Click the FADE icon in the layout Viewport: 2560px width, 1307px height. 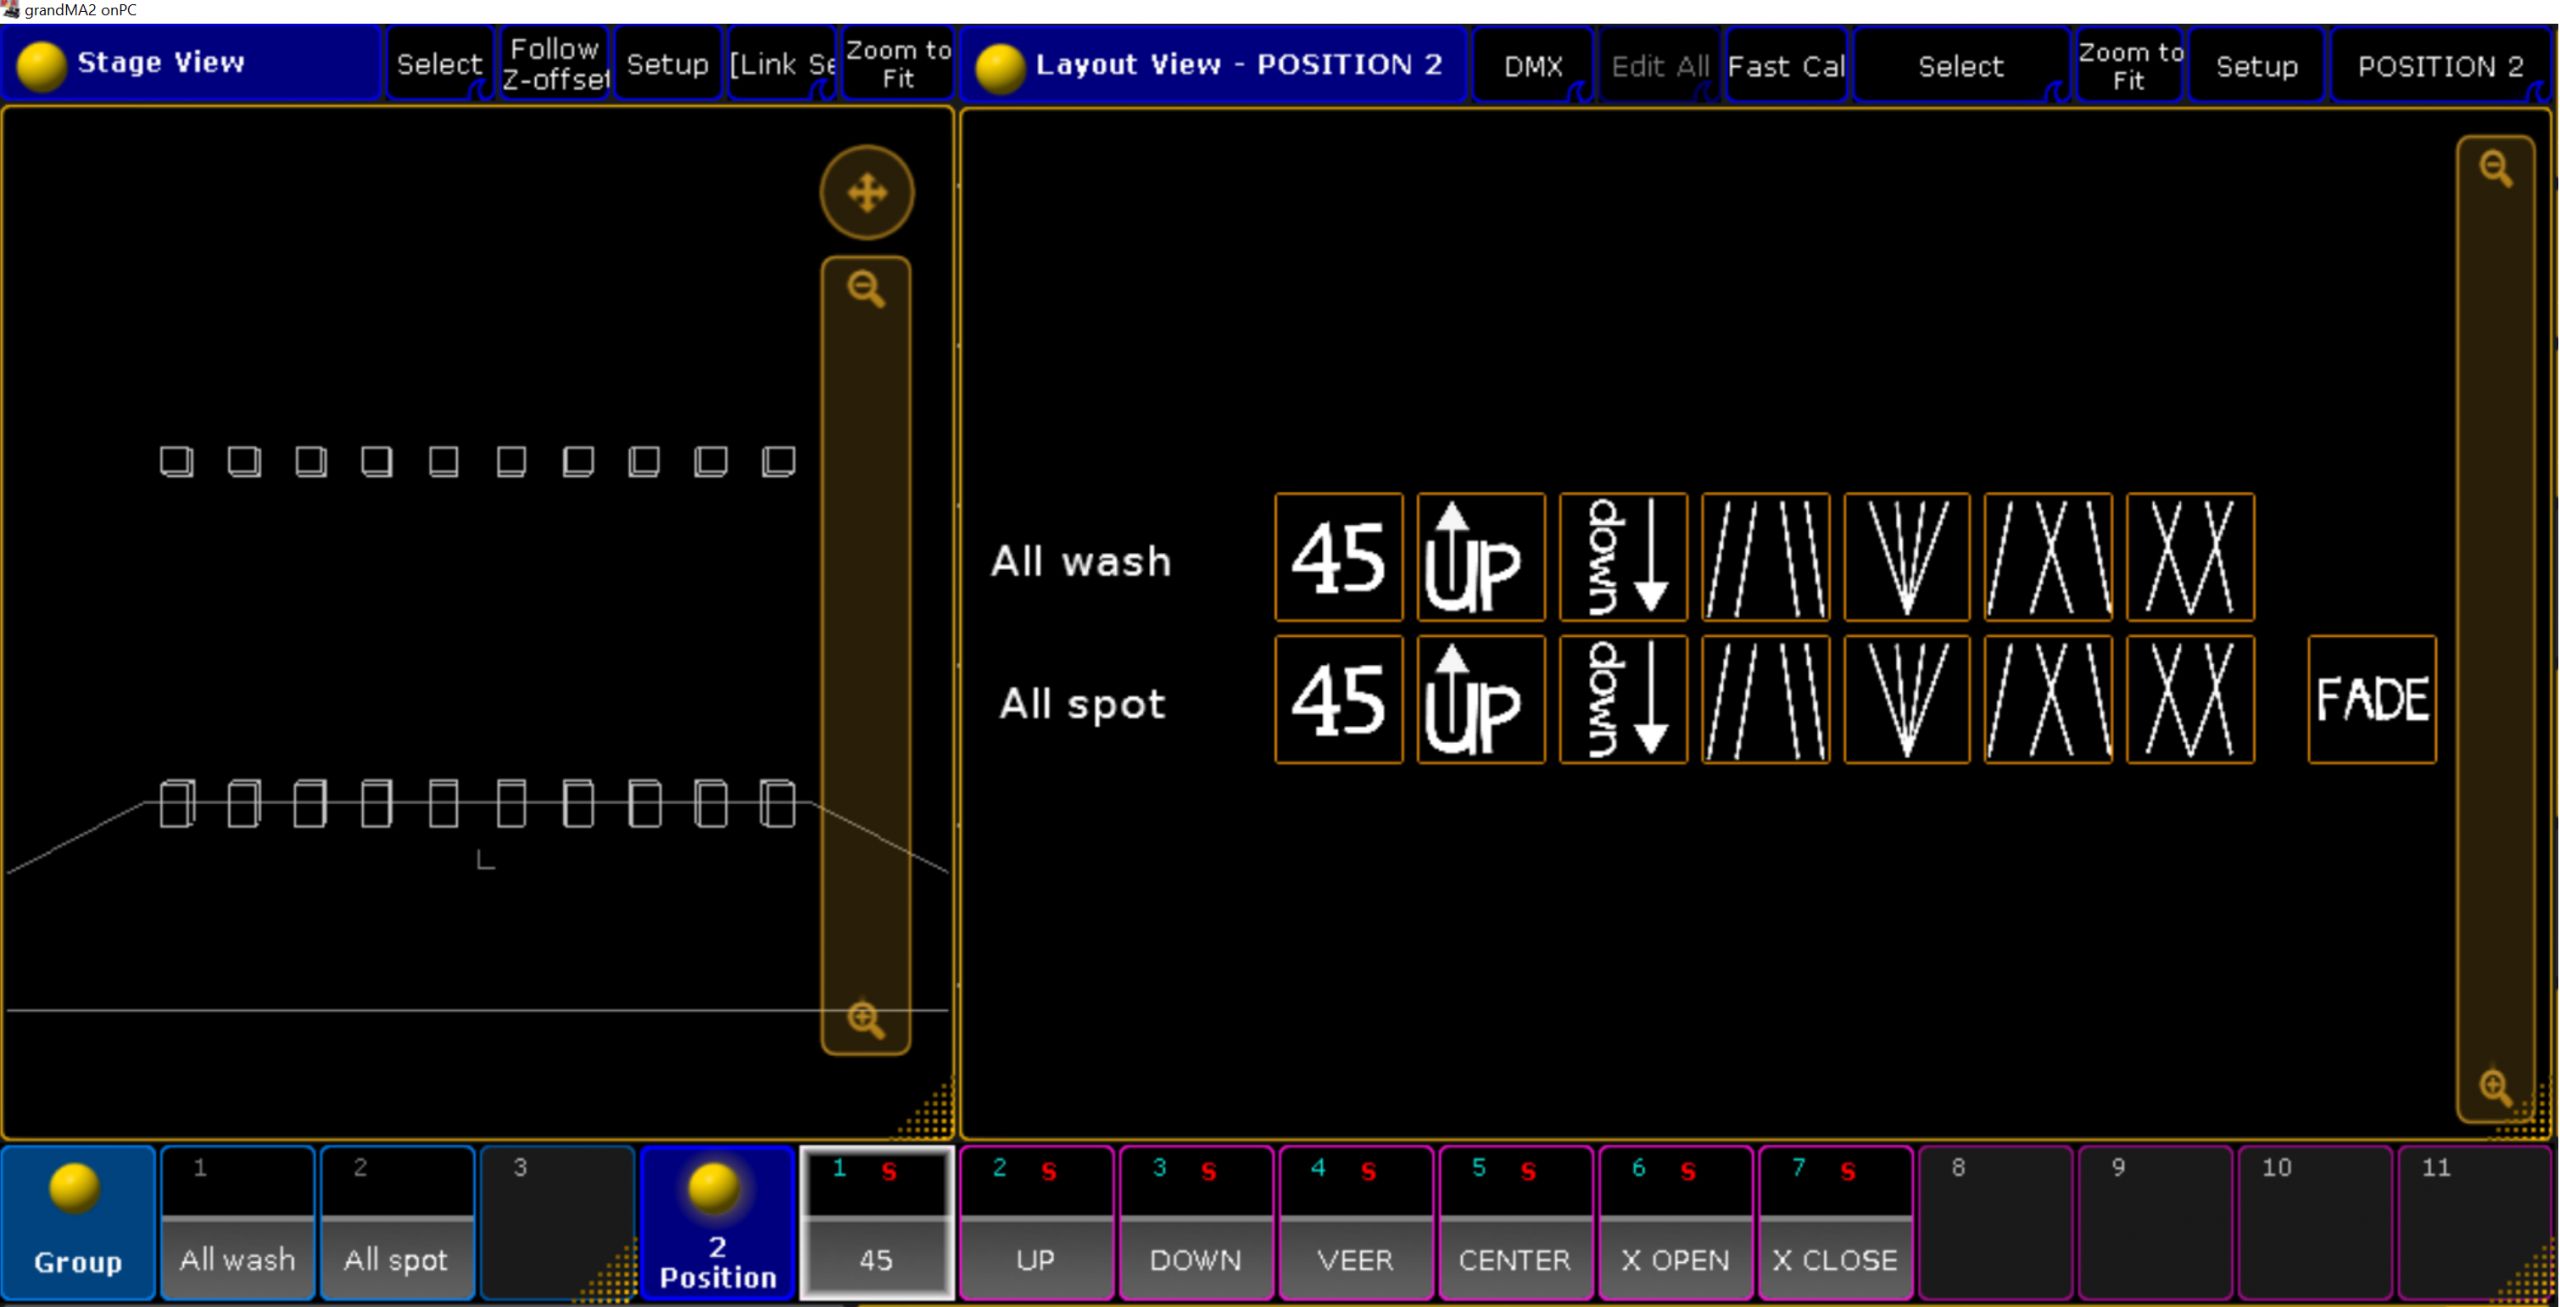coord(2372,700)
